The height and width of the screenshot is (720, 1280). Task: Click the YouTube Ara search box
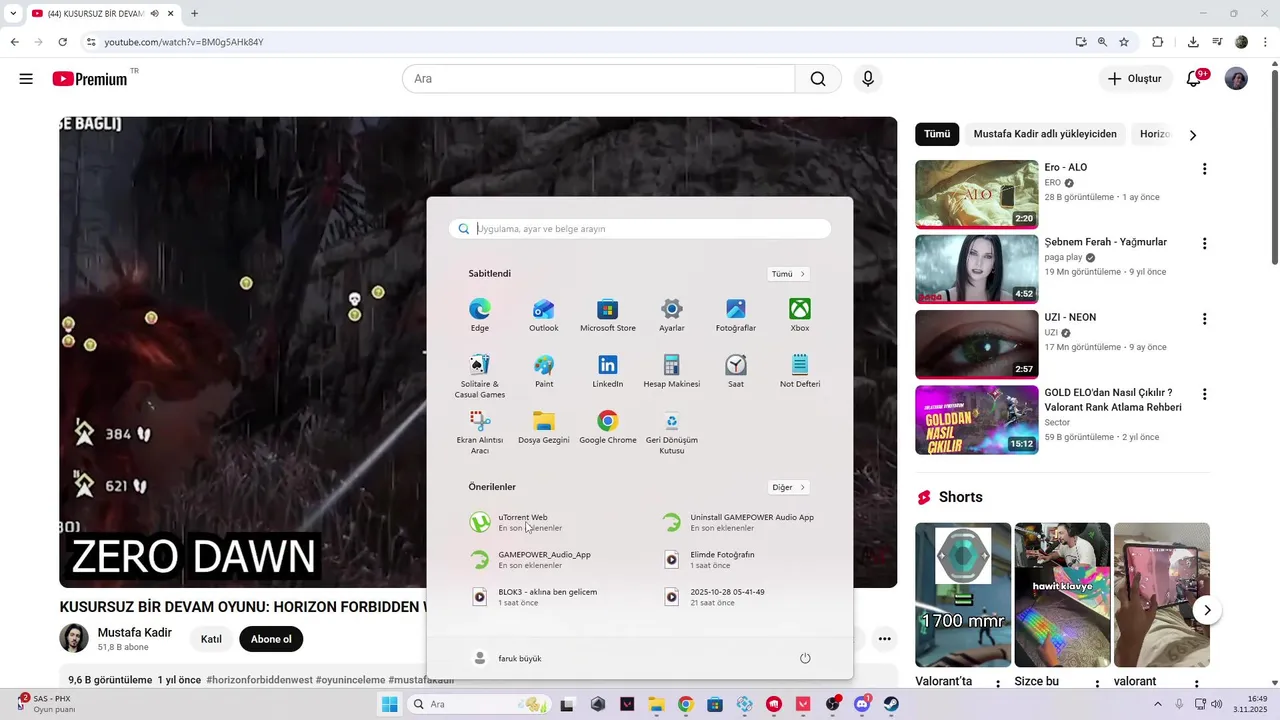[598, 79]
